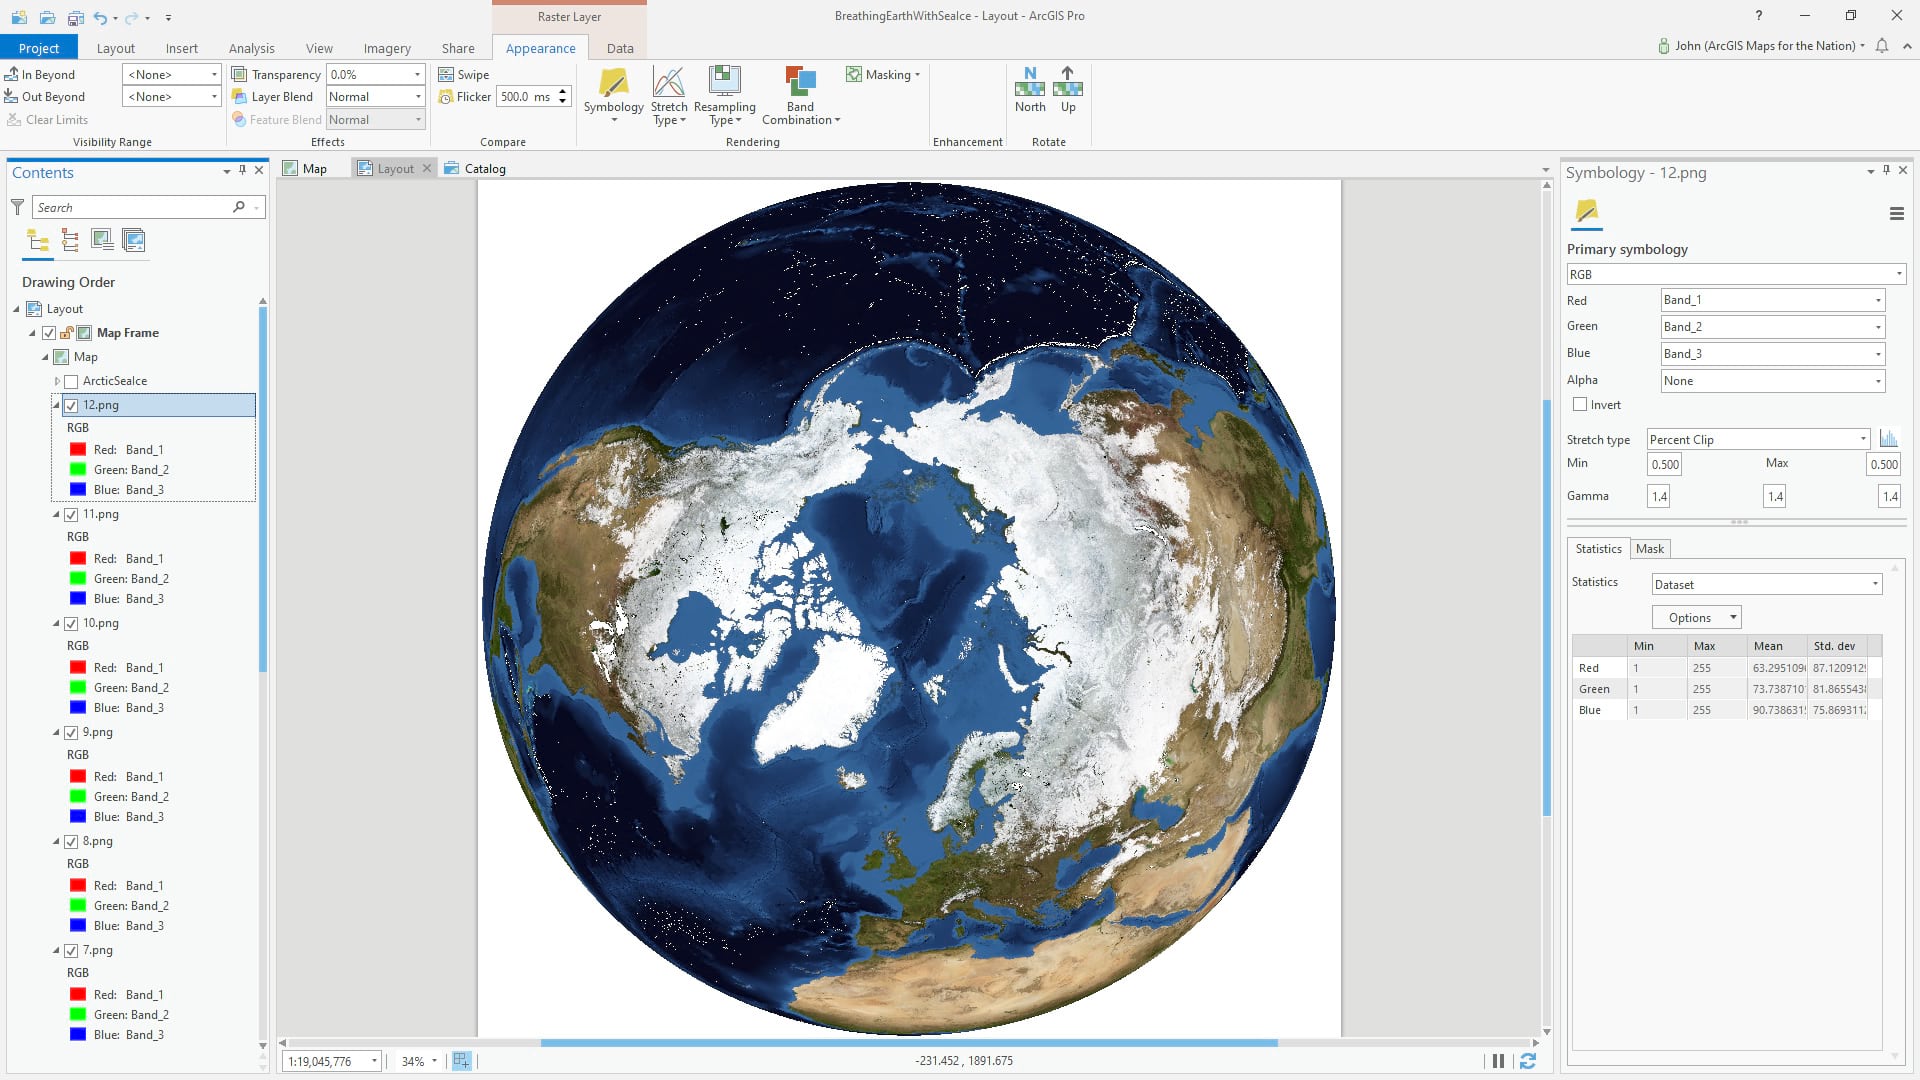The image size is (1920, 1080).
Task: Click the Symbology ribbon icon
Action: [x=613, y=84]
